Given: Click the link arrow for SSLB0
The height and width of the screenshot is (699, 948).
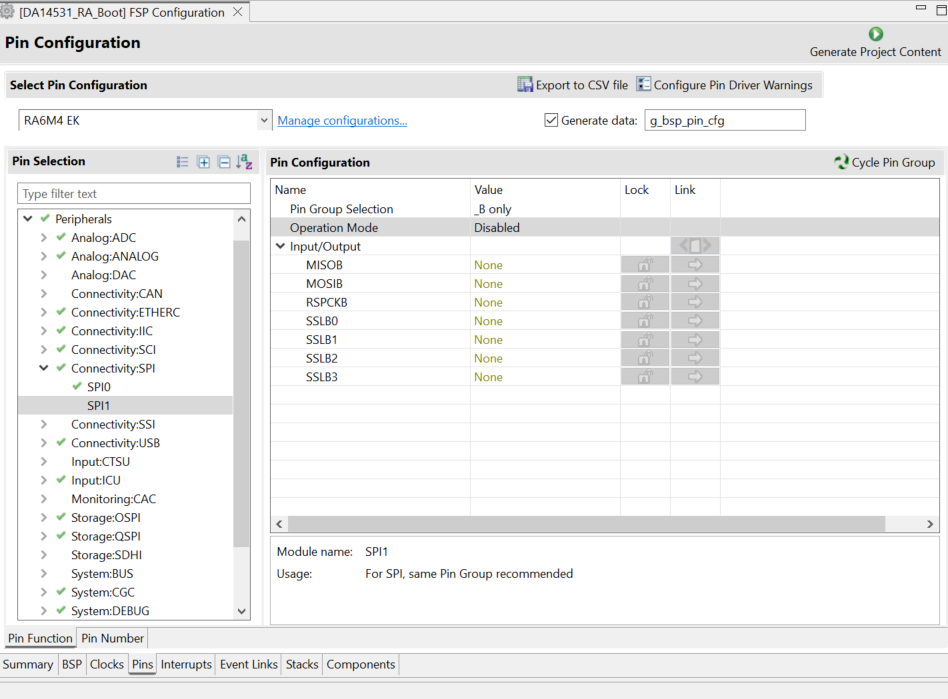Looking at the screenshot, I should coord(695,321).
